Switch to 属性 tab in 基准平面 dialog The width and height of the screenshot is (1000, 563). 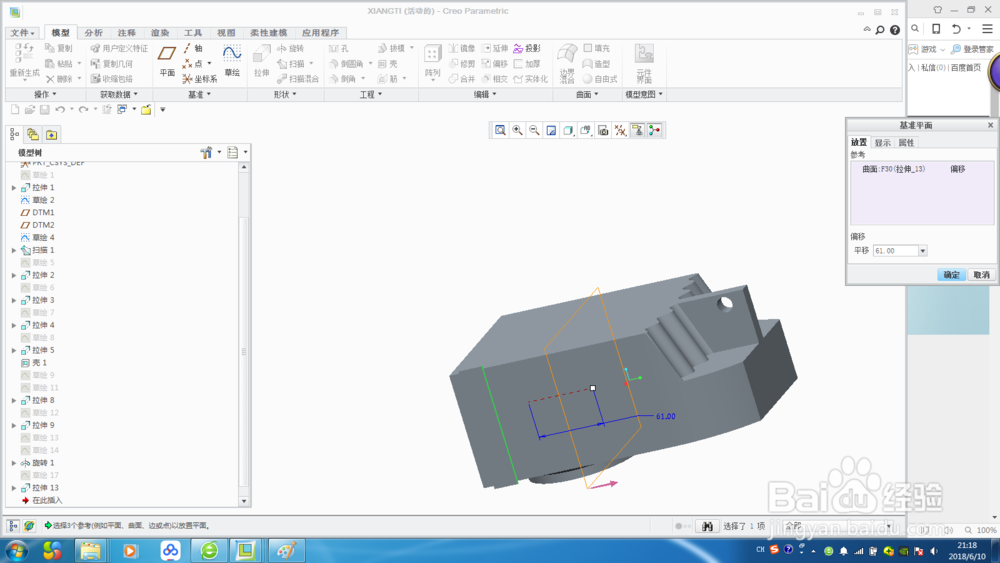click(x=906, y=143)
